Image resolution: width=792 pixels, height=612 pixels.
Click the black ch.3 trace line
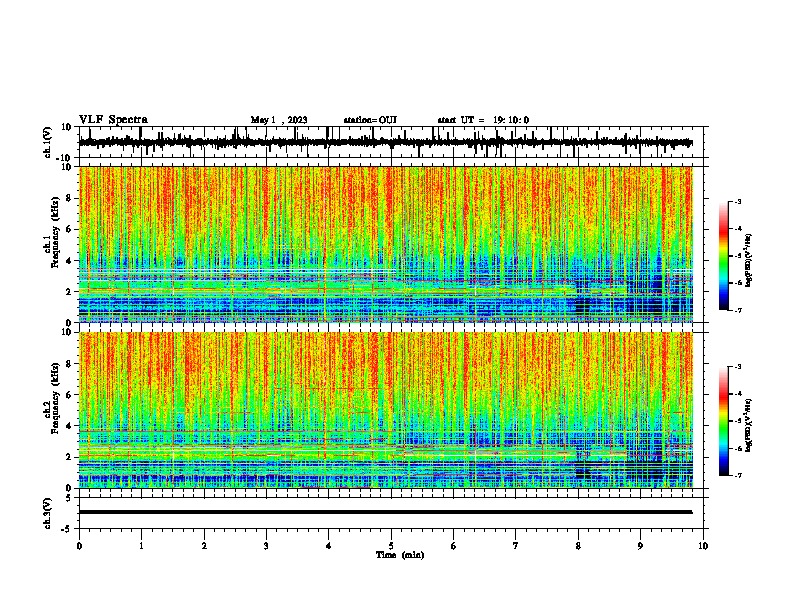pos(386,512)
